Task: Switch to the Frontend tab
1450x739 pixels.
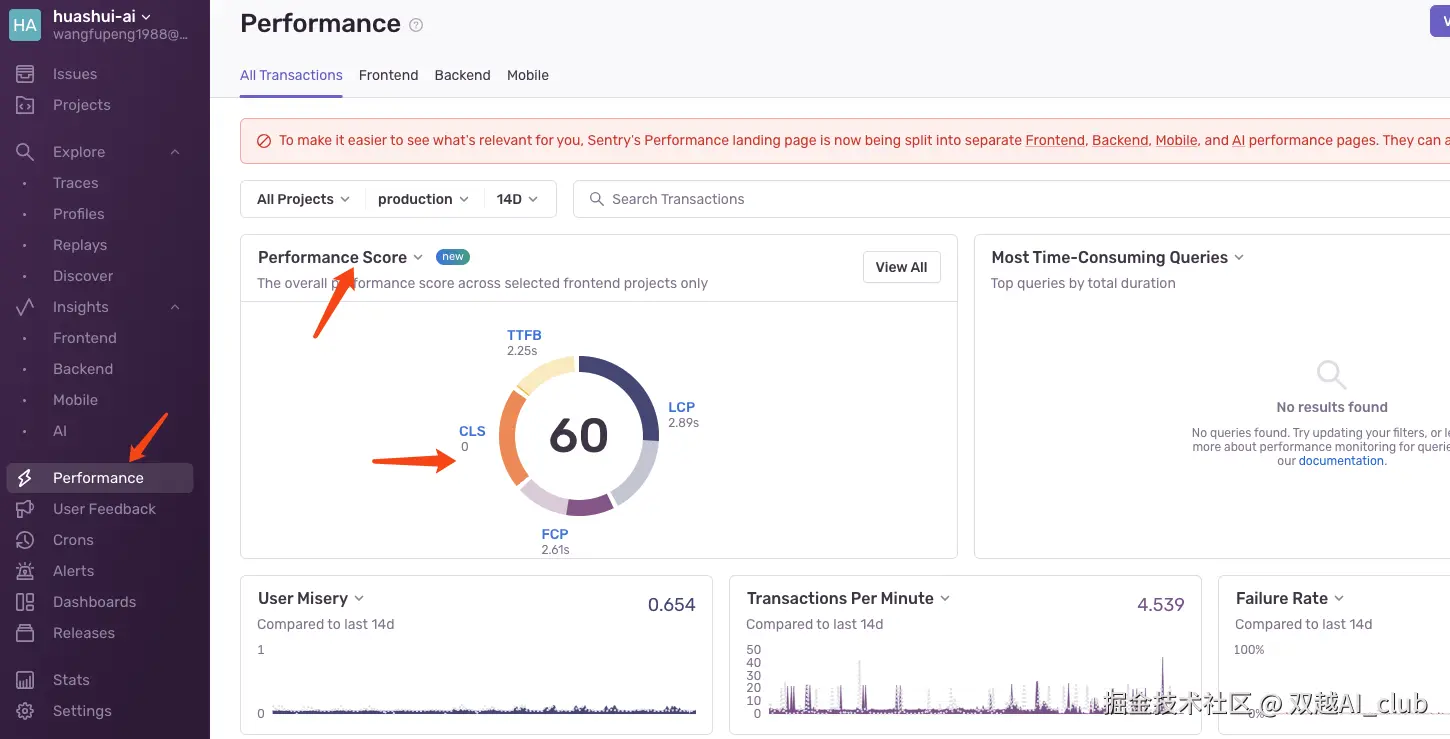Action: [x=388, y=75]
